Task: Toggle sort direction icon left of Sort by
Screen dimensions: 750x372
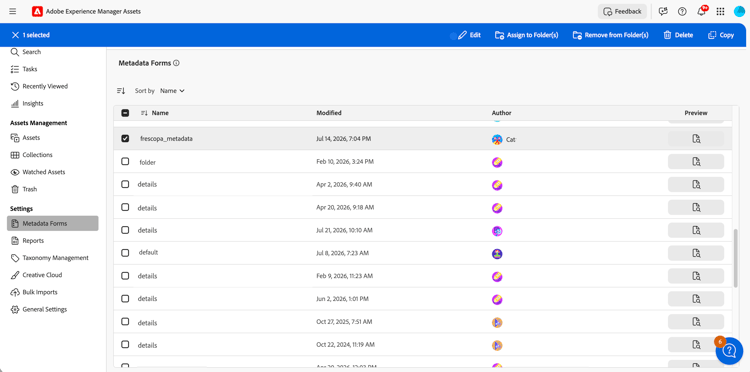Action: tap(121, 90)
